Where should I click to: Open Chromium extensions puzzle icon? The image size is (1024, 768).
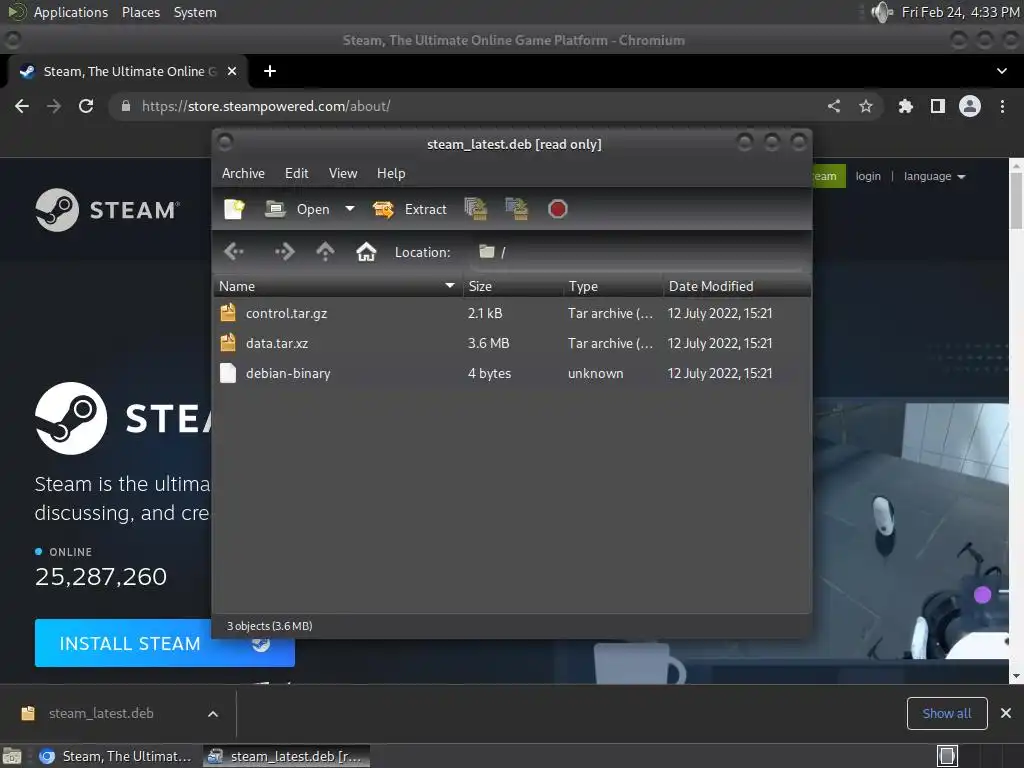(x=906, y=106)
